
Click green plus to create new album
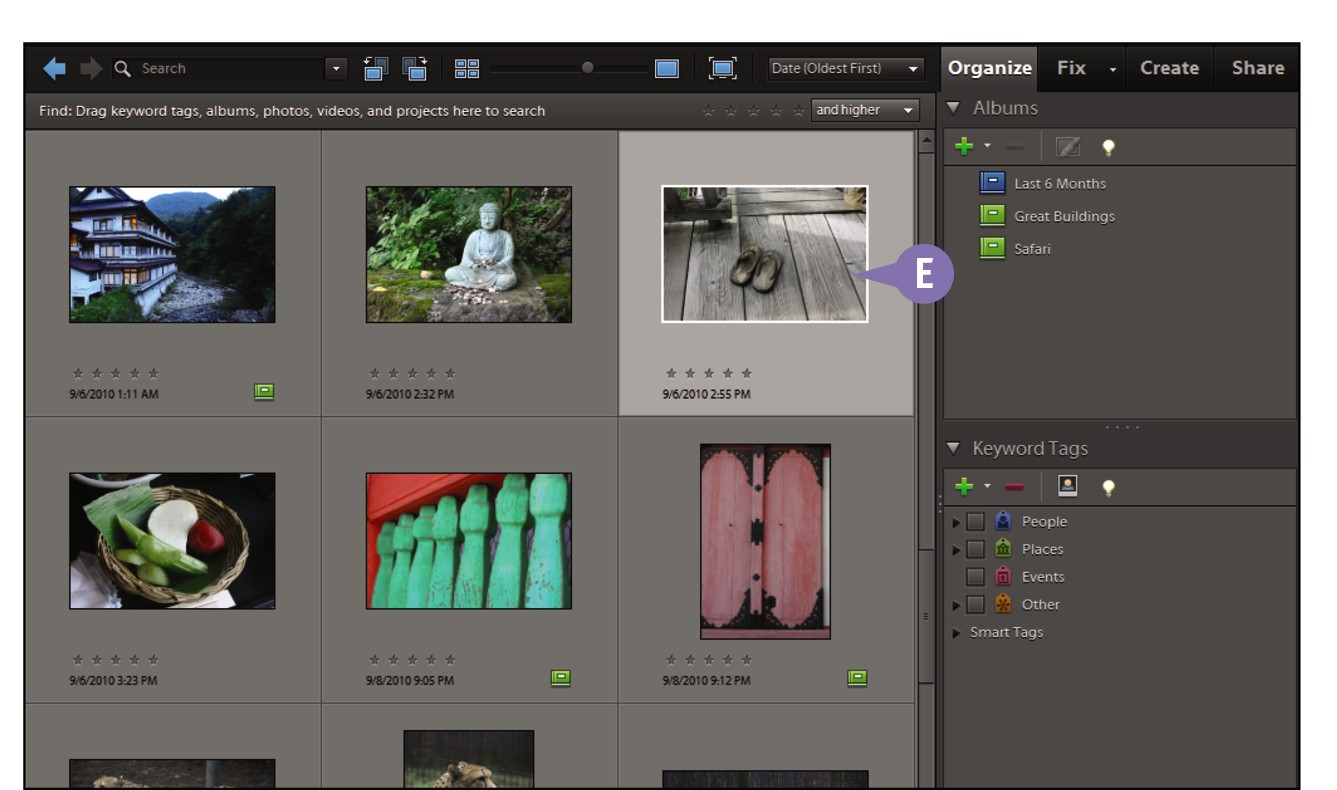coord(964,147)
